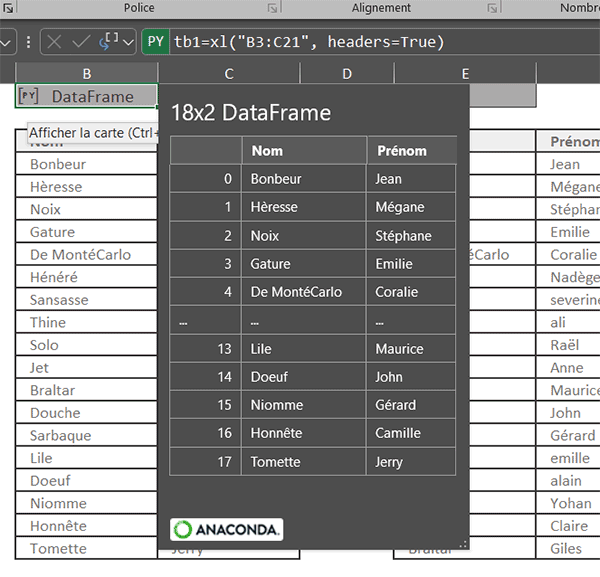Screen dimensions: 600x577
Task: Select column C header
Action: point(229,73)
